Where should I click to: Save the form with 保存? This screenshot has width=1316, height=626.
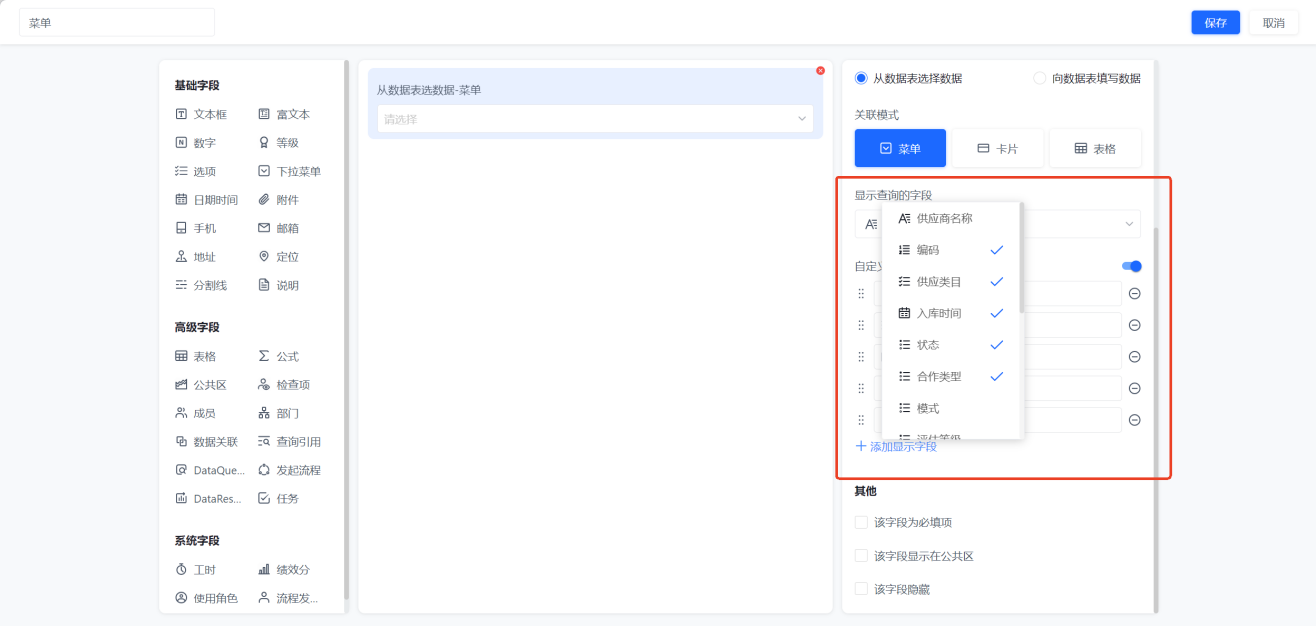click(x=1215, y=23)
